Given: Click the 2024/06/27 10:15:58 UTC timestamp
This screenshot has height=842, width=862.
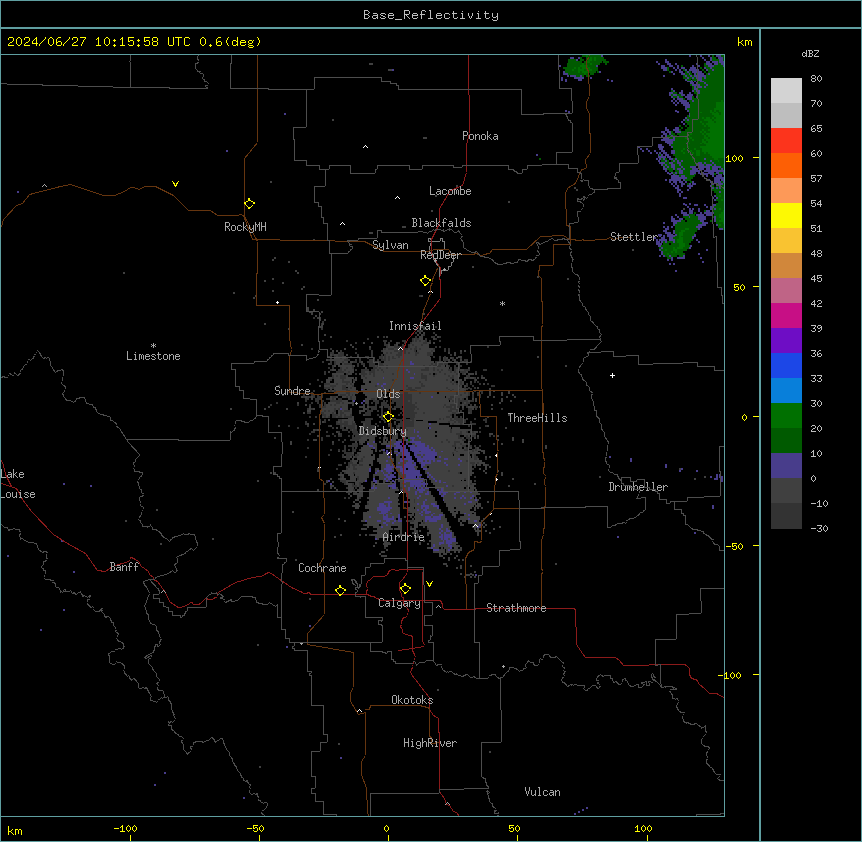Looking at the screenshot, I should click(99, 42).
